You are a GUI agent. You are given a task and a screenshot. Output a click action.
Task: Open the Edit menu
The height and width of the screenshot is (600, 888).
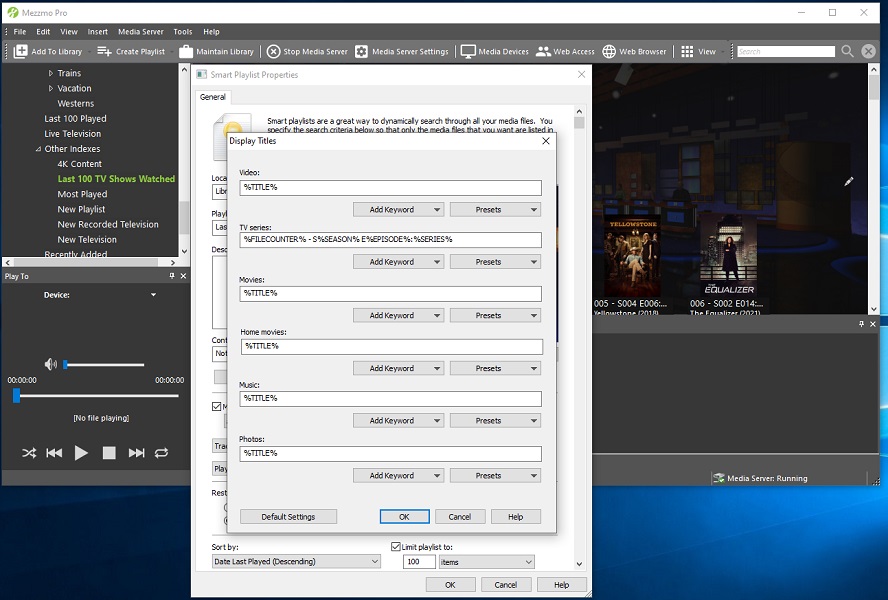[43, 32]
